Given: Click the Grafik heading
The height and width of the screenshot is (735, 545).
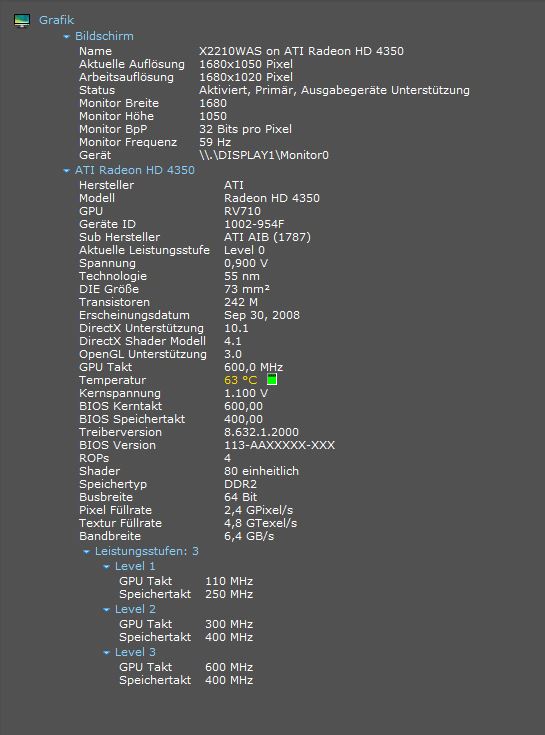Looking at the screenshot, I should 56,20.
